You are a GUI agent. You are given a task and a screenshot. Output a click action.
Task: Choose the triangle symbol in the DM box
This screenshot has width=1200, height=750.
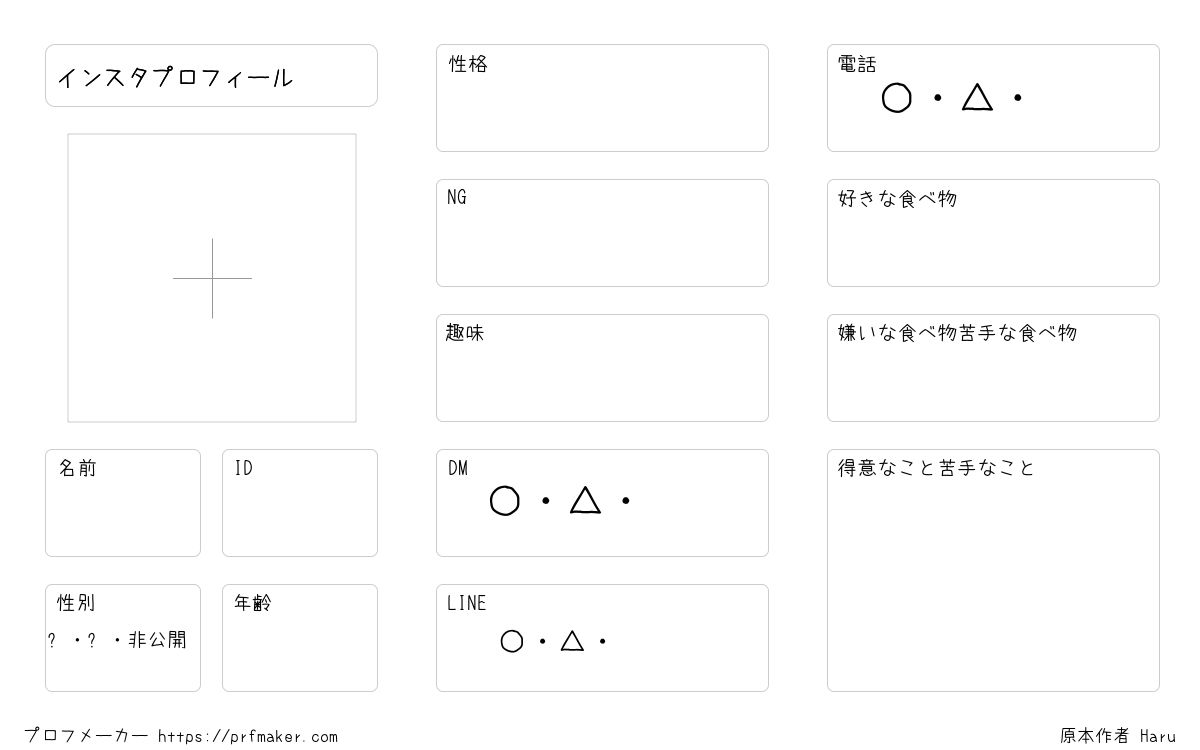(585, 500)
